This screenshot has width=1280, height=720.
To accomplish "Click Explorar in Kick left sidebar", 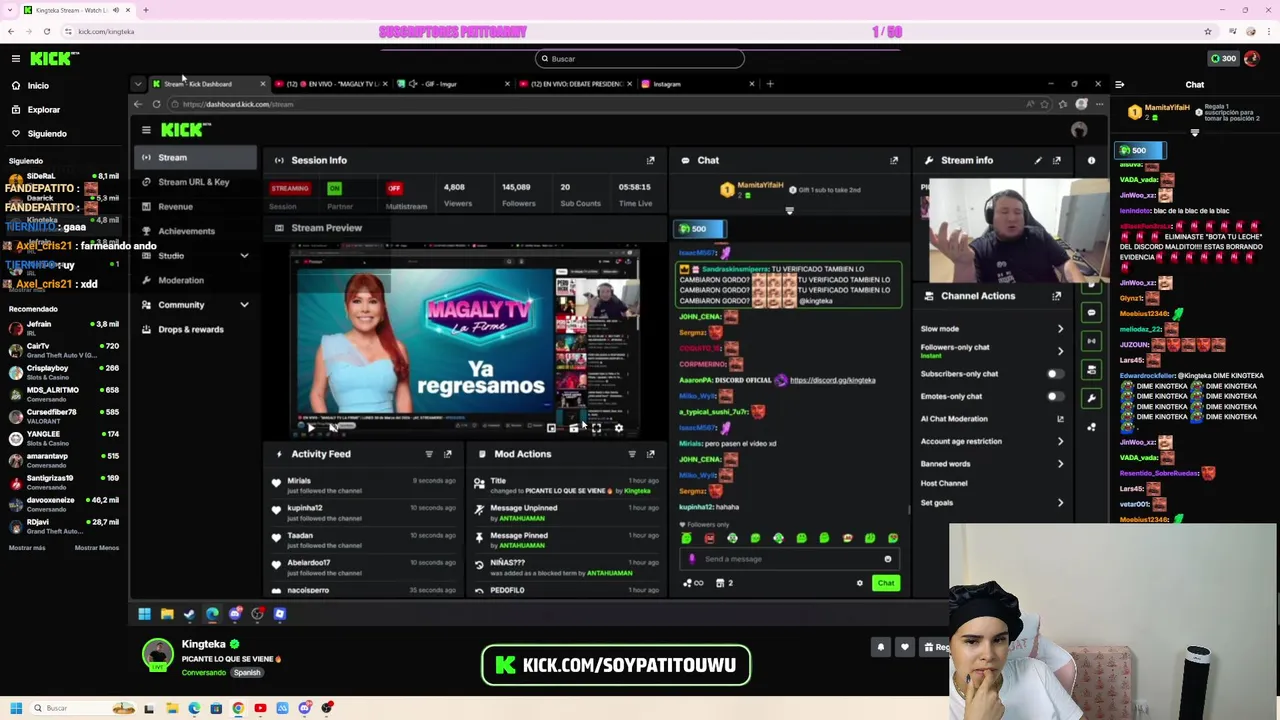I will (43, 110).
